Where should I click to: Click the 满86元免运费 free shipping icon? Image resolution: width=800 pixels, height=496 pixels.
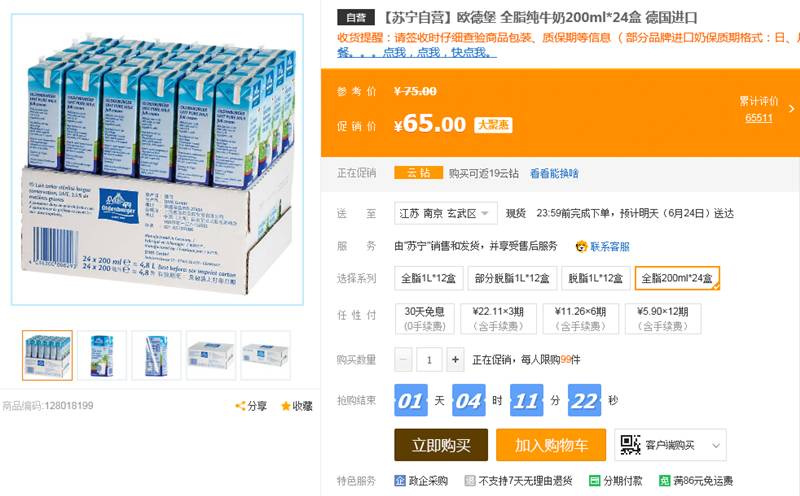click(x=664, y=481)
